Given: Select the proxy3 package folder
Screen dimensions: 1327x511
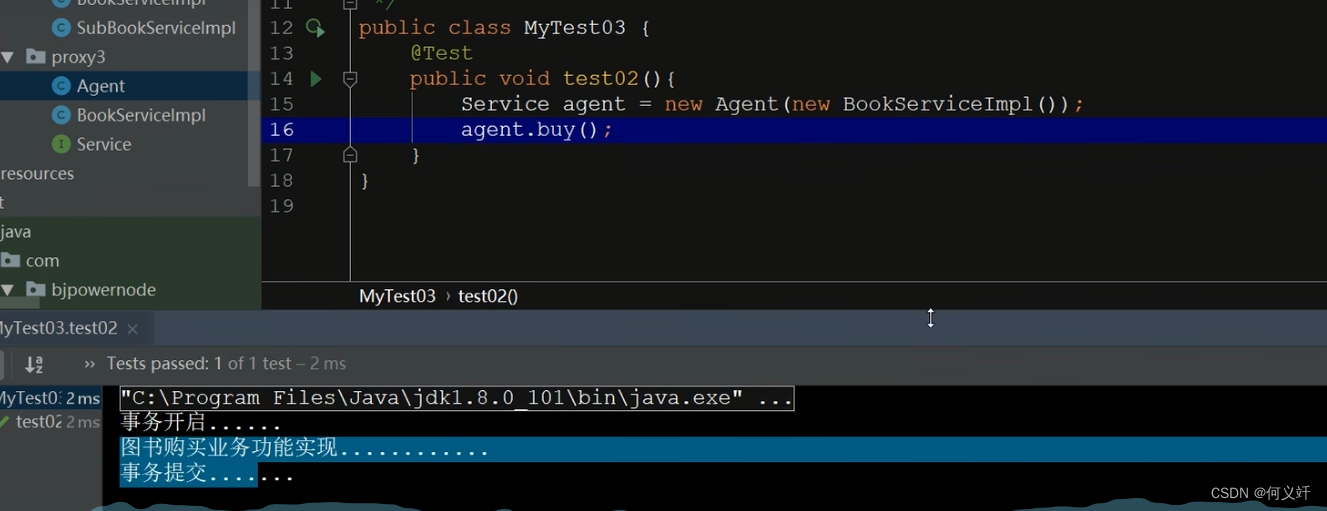Looking at the screenshot, I should tap(78, 57).
